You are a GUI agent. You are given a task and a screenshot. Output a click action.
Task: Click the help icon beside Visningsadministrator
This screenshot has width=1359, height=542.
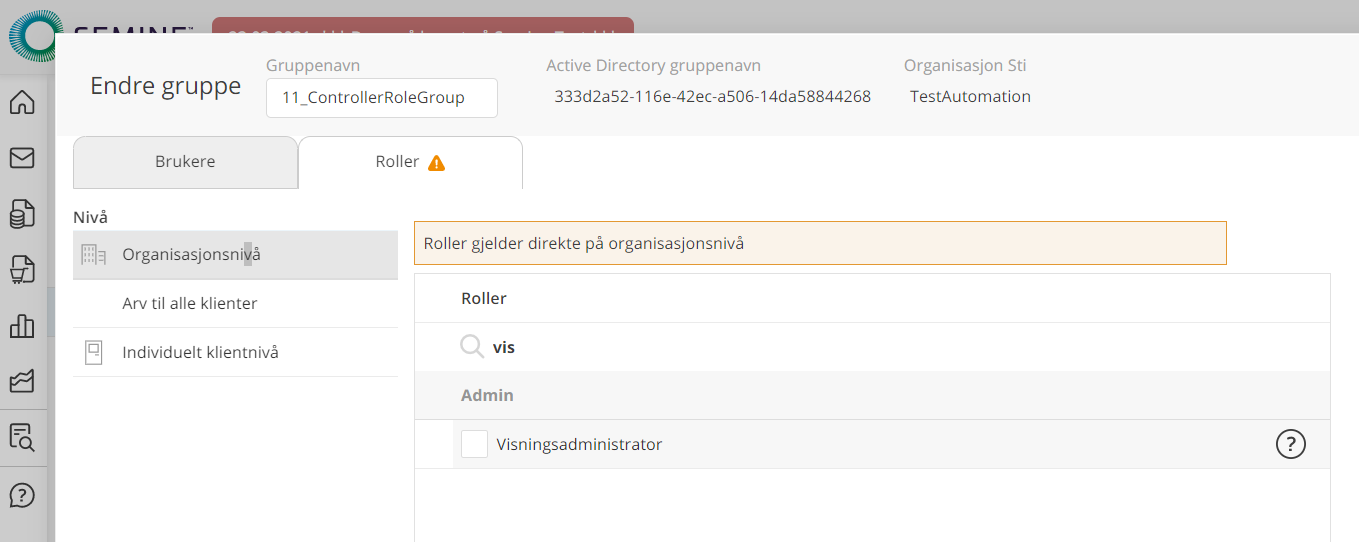point(1290,444)
